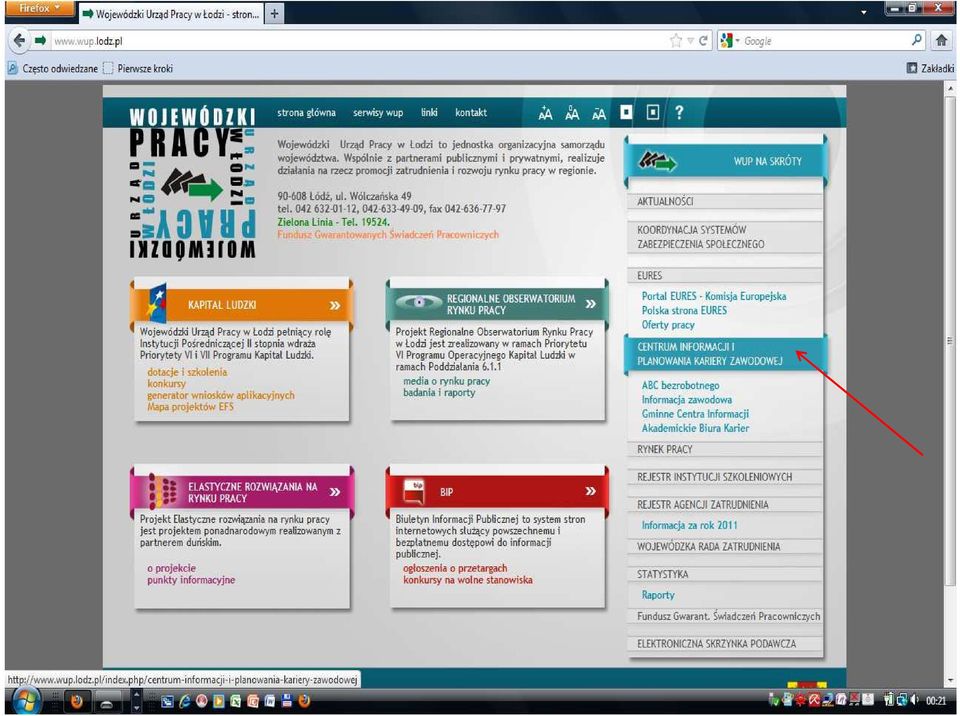Screen dimensions: 960x716
Task: Open Fundusz Gwarantowanych Świadczeń Pracowniczych orange link
Action: (388, 235)
